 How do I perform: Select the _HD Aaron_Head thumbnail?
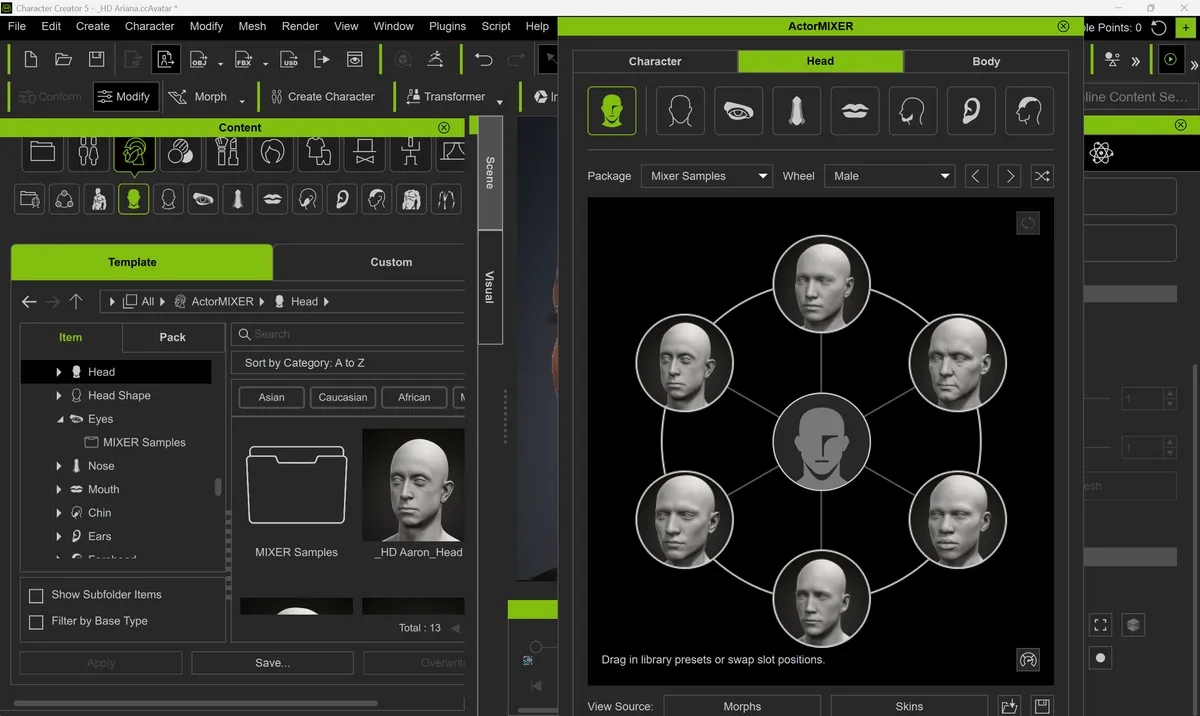click(413, 493)
